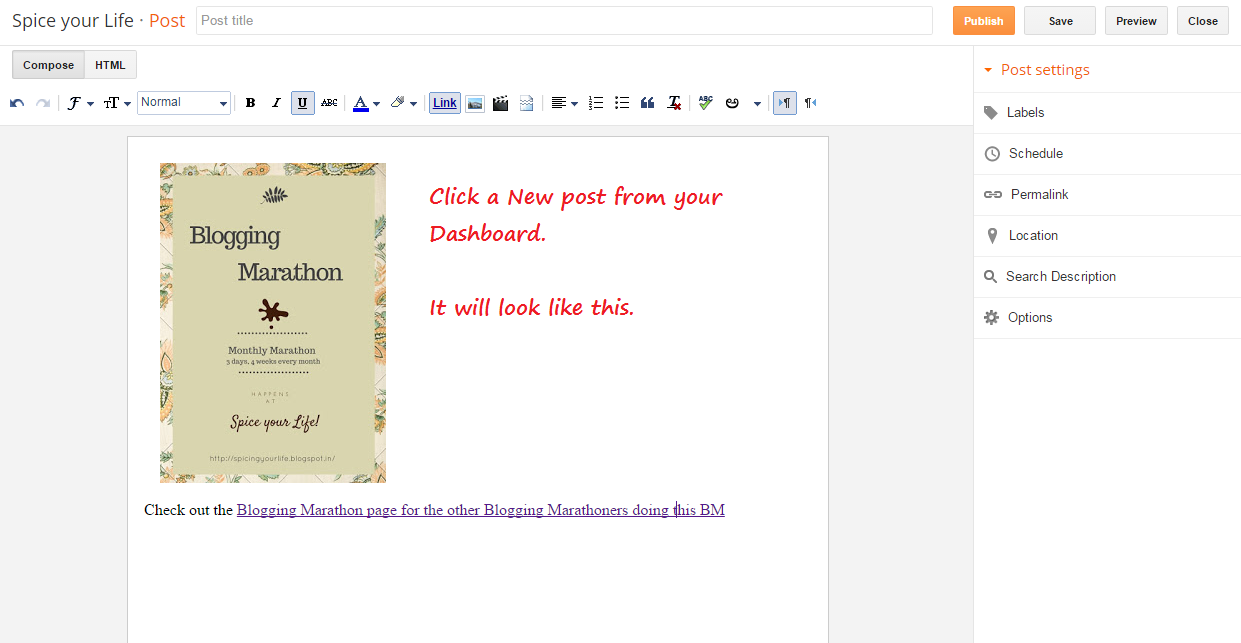This screenshot has width=1241, height=643.
Task: Insert an image using image icon
Action: 475,103
